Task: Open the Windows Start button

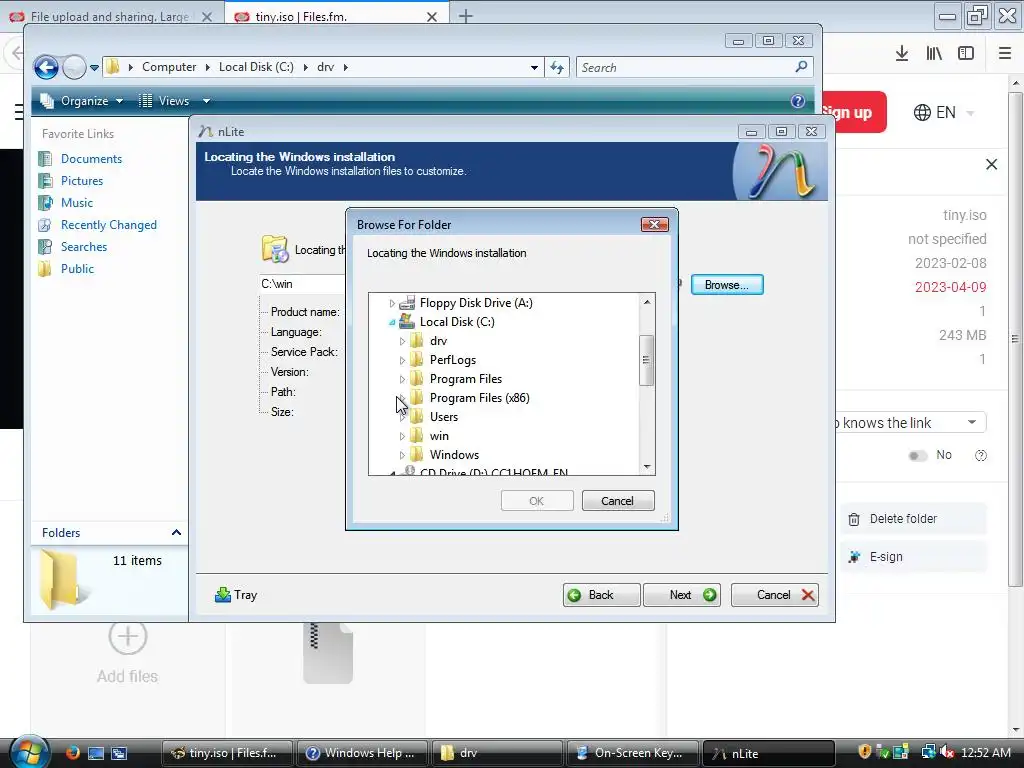Action: coord(27,751)
